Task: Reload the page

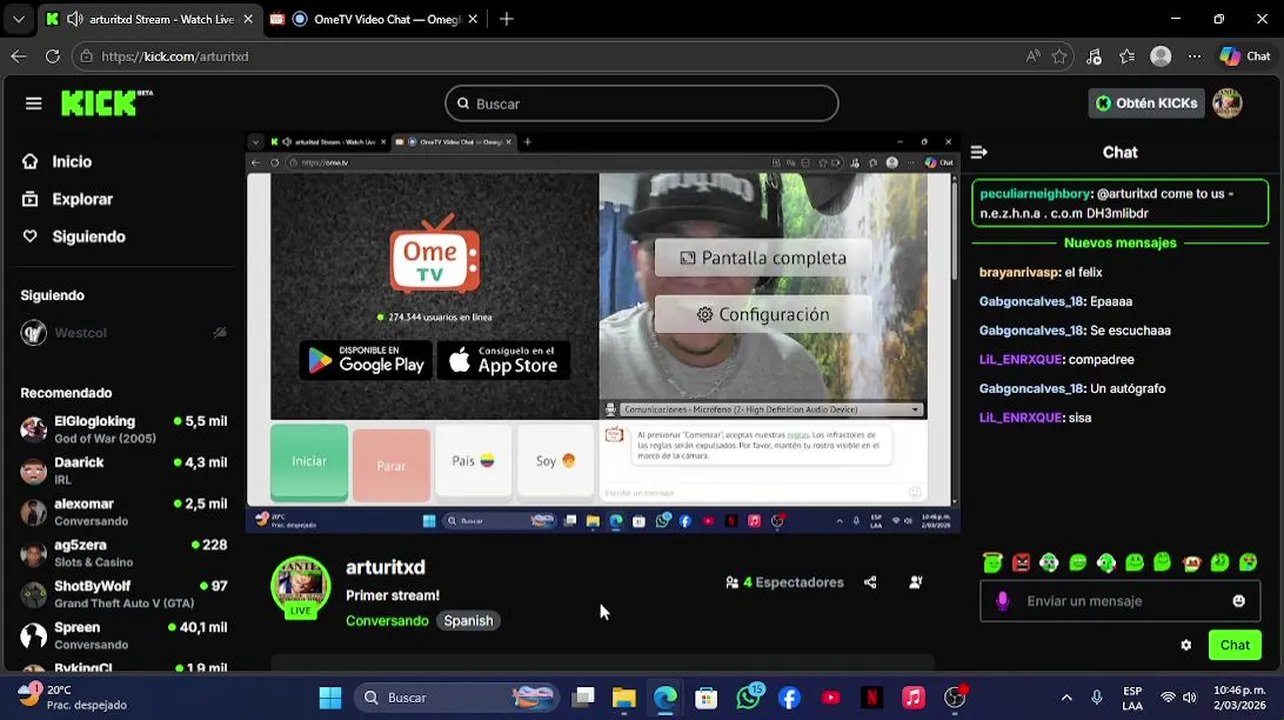Action: point(53,56)
